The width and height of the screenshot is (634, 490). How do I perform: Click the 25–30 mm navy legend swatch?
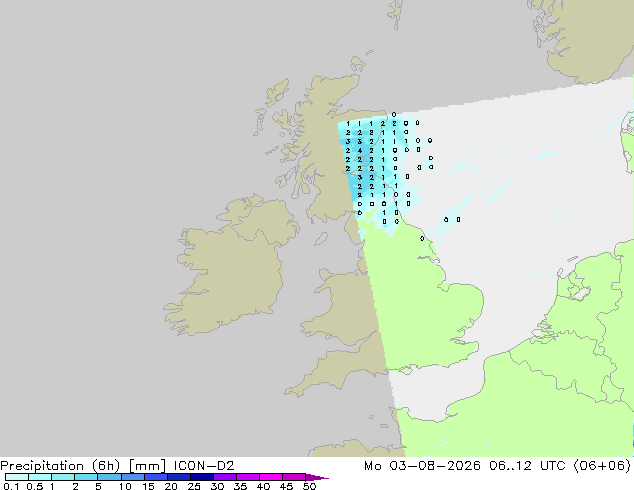click(201, 477)
